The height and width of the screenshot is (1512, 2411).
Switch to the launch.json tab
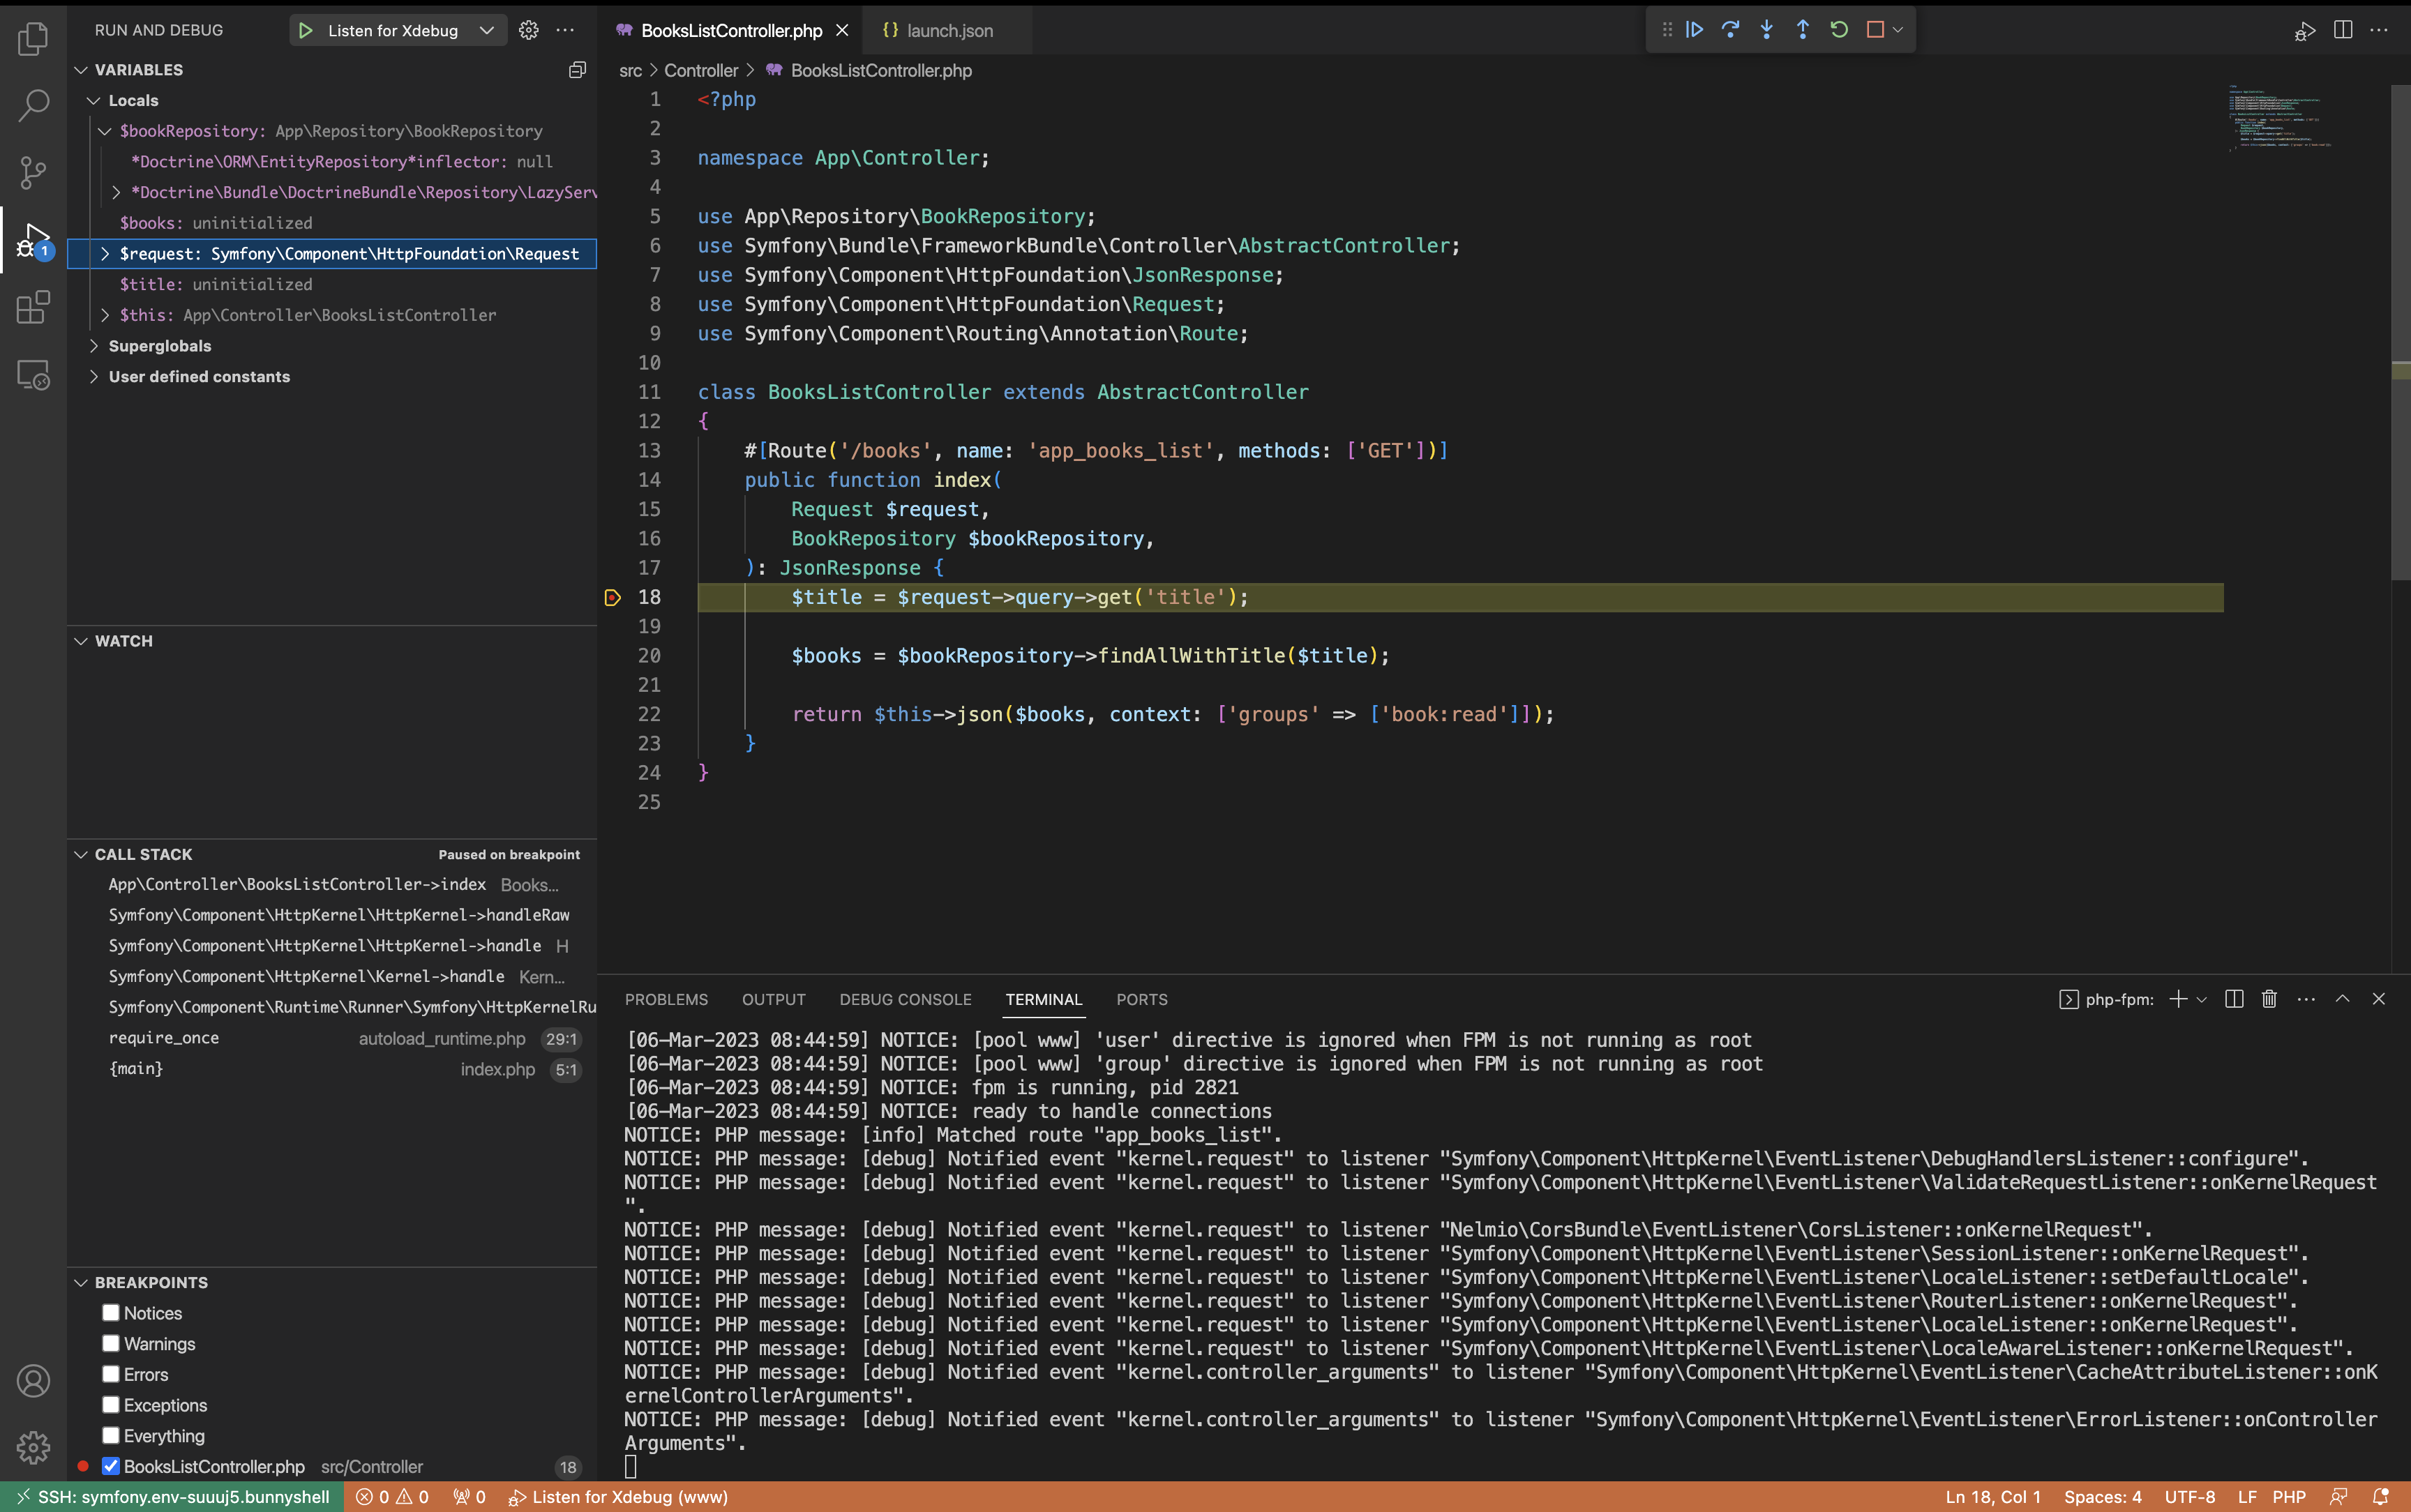(x=949, y=30)
